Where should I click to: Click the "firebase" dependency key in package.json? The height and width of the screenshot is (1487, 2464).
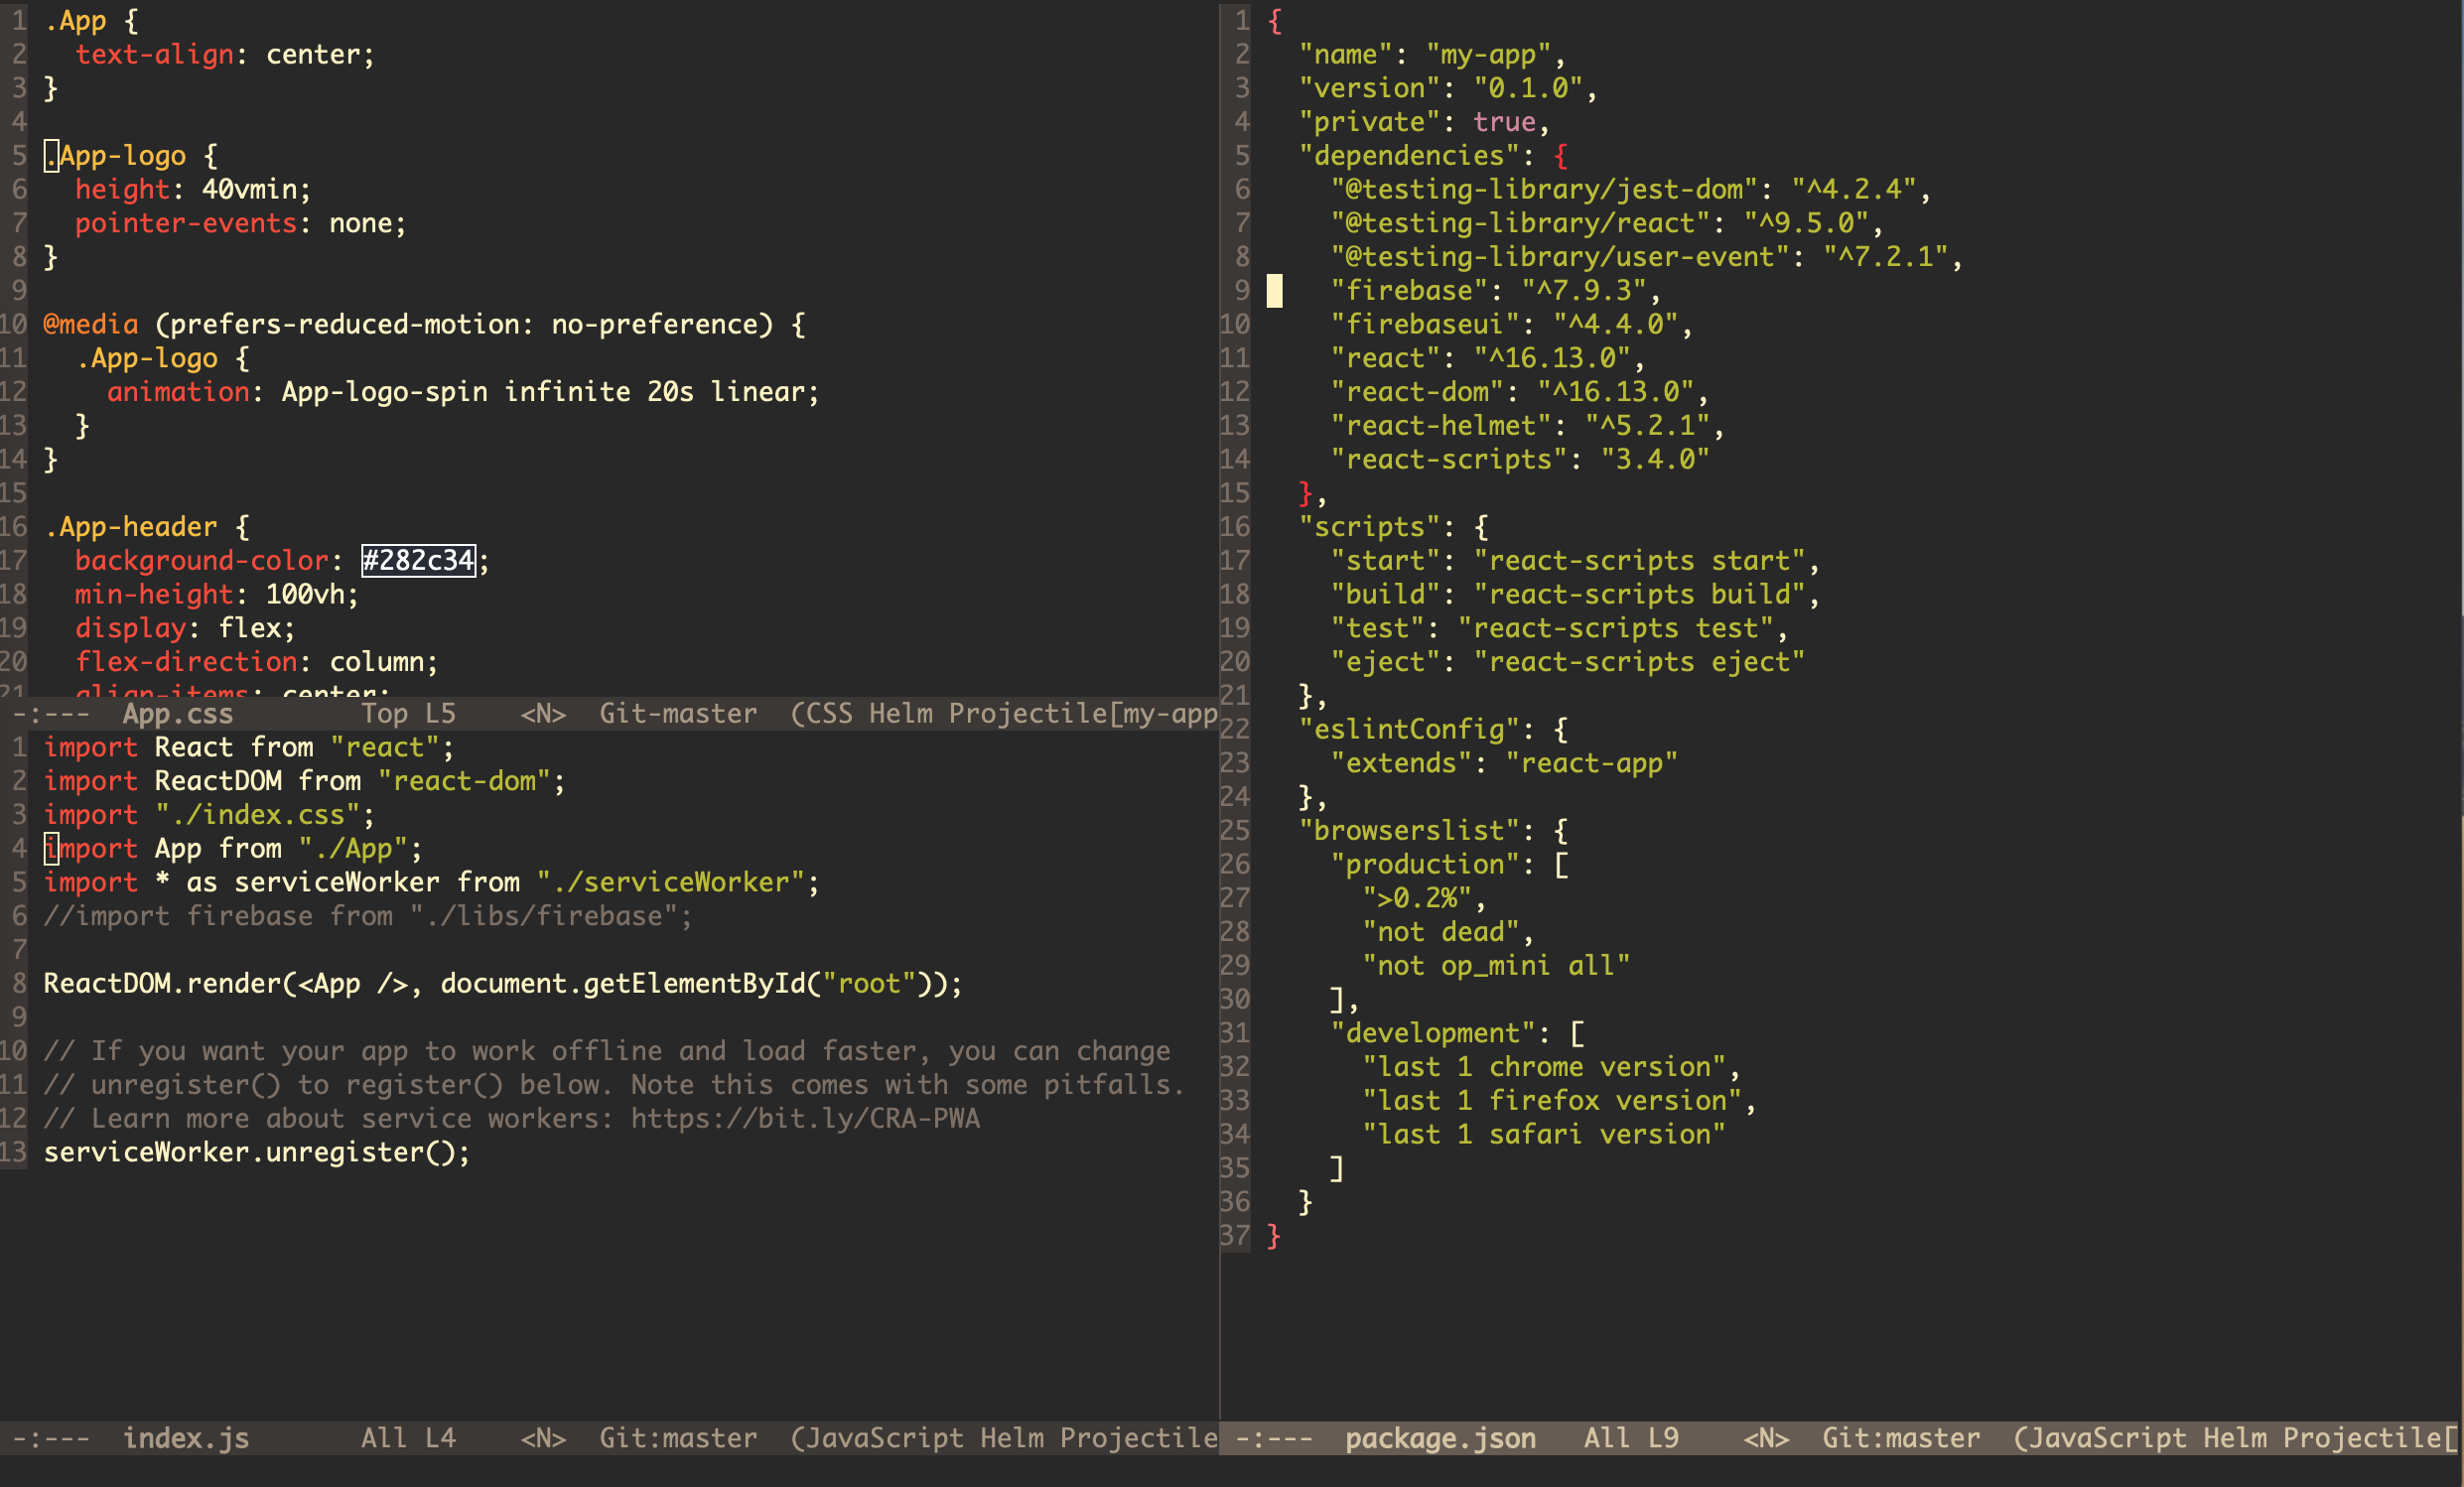click(x=1409, y=290)
